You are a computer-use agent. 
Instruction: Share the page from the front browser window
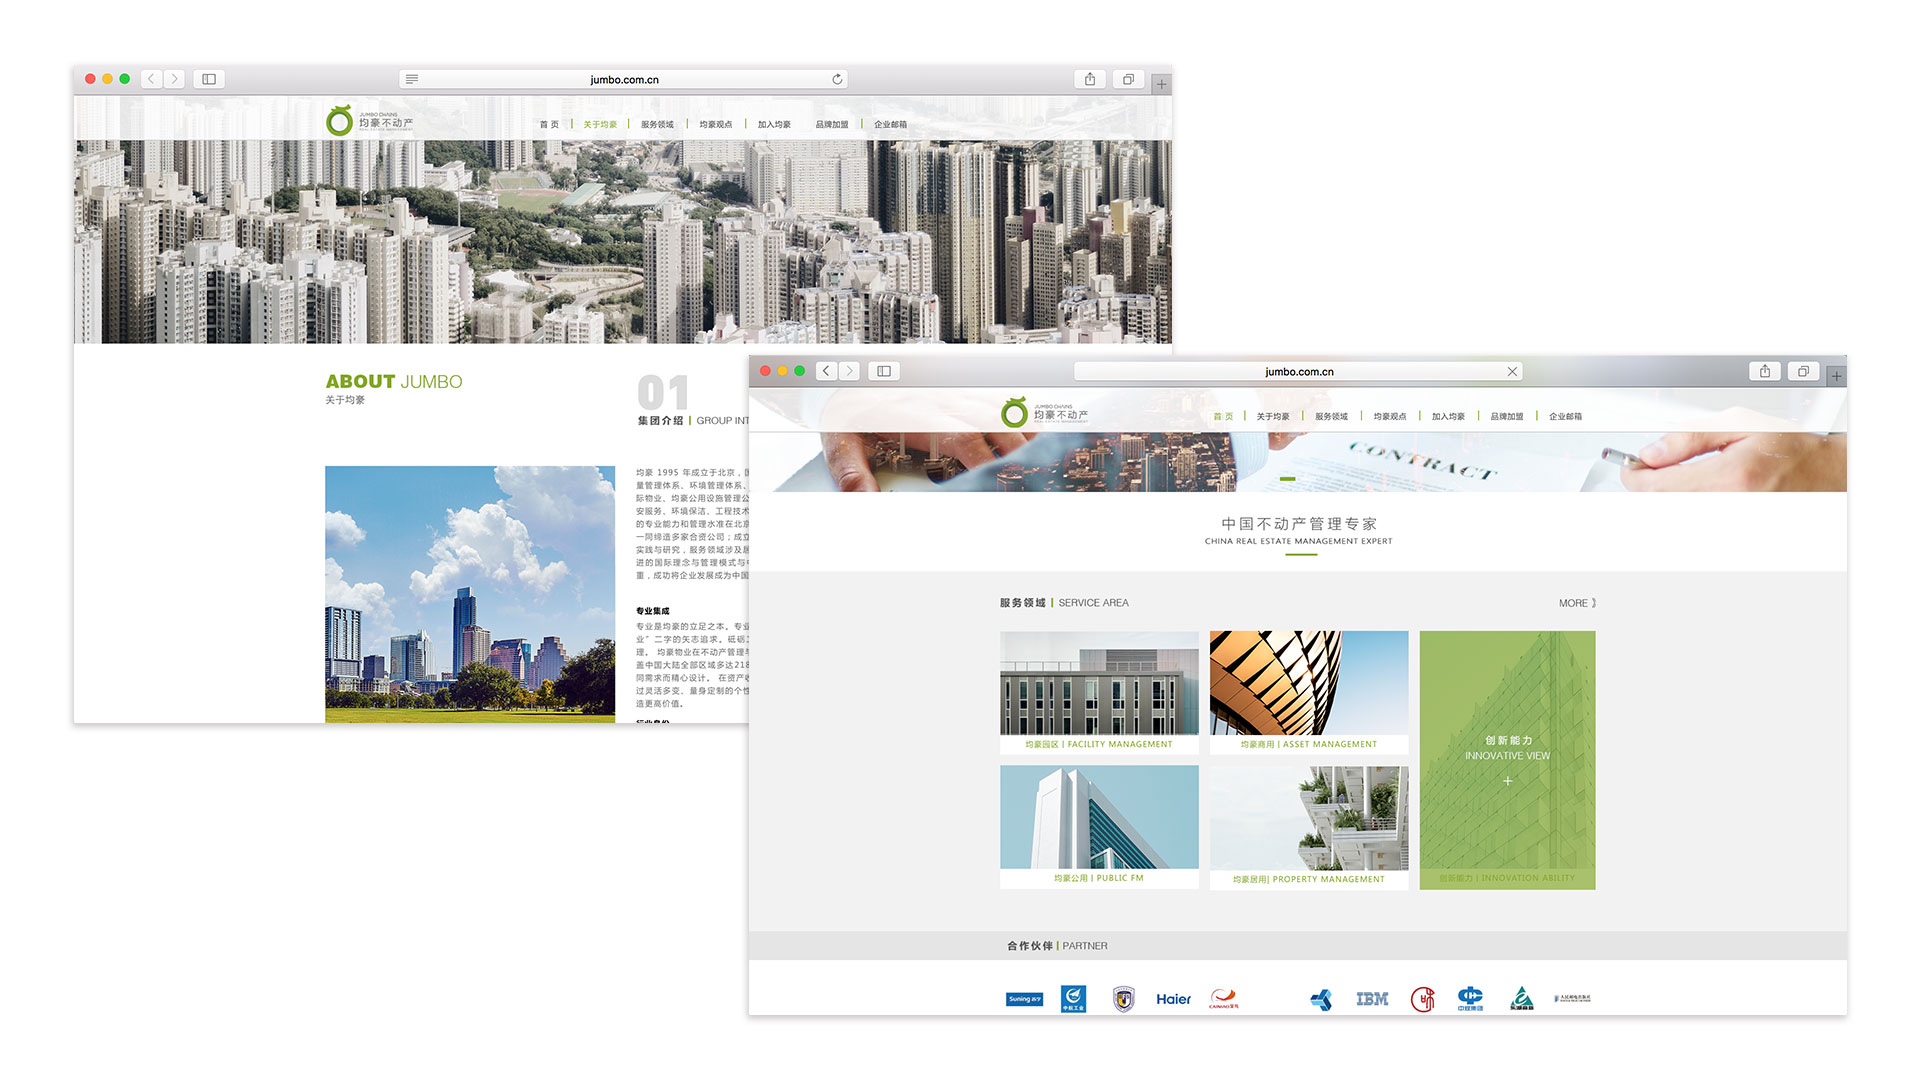tap(1765, 371)
